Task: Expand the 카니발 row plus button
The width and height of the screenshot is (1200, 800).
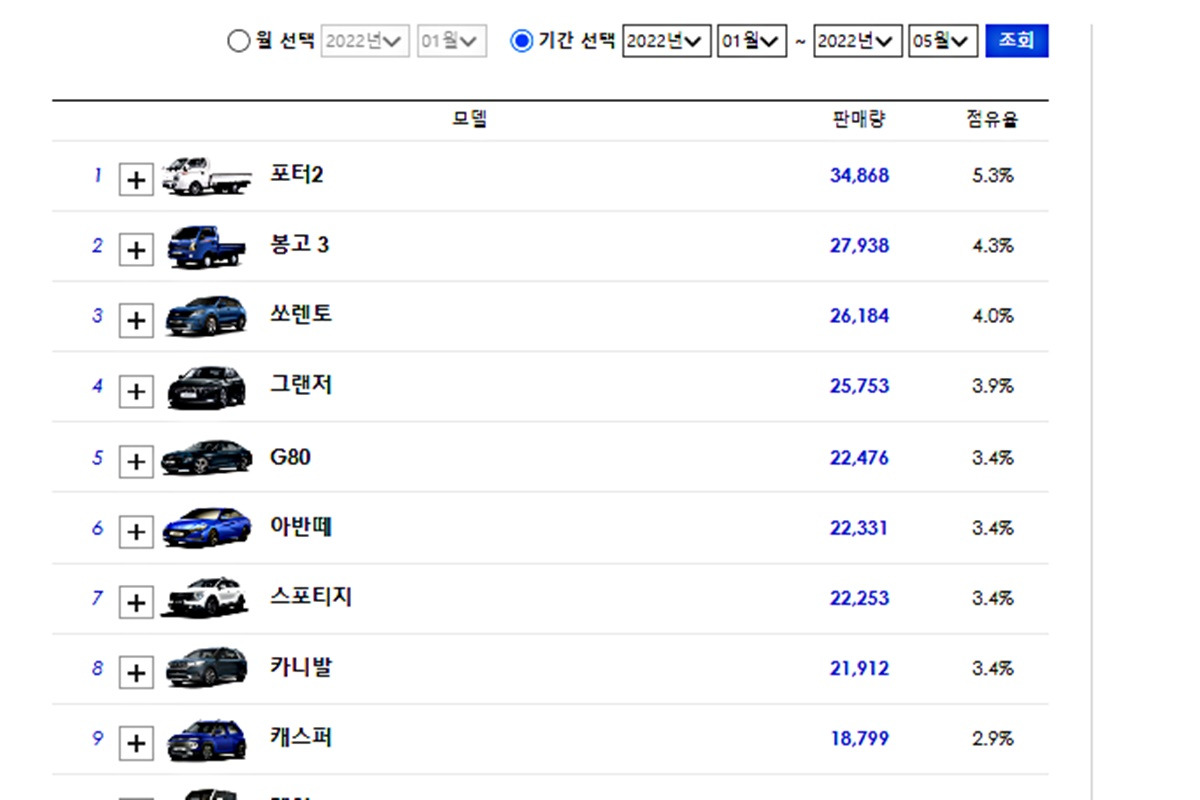Action: click(136, 674)
